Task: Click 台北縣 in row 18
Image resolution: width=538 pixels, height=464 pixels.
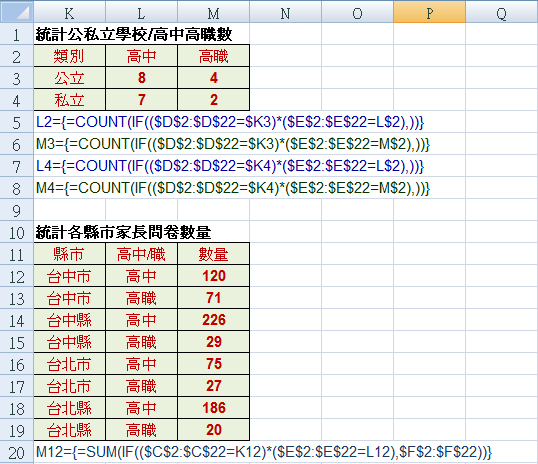Action: tap(69, 408)
